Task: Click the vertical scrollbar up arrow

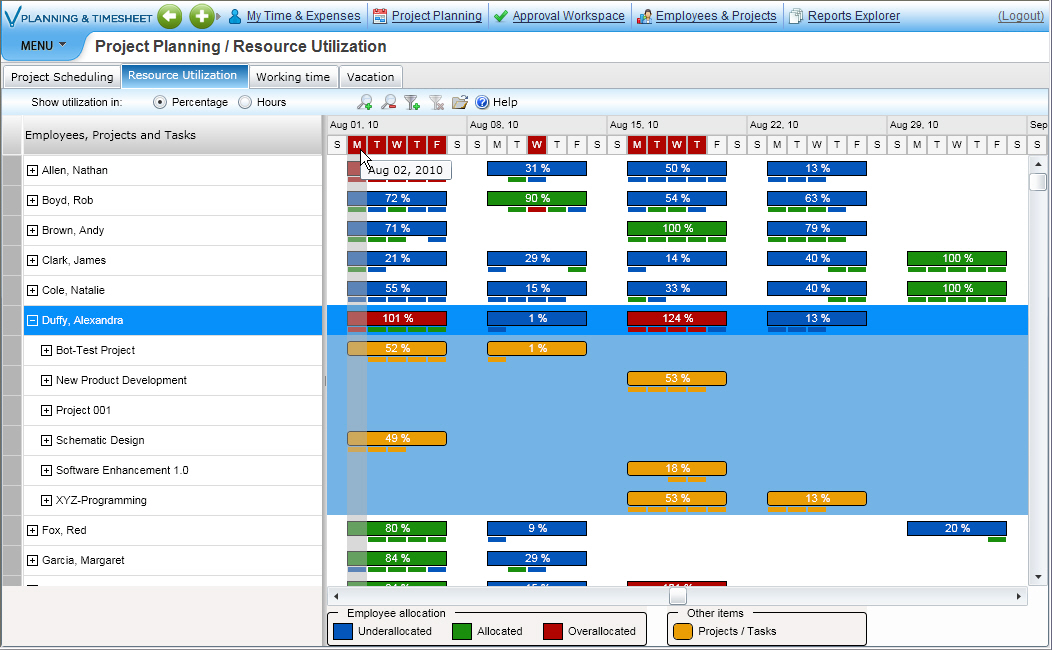Action: 1038,164
